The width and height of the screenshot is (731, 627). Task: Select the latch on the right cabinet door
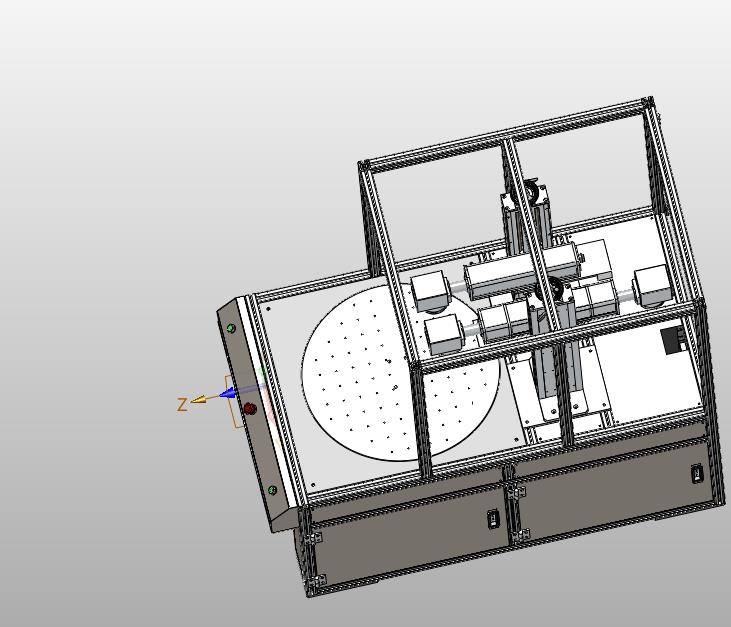tap(697, 474)
